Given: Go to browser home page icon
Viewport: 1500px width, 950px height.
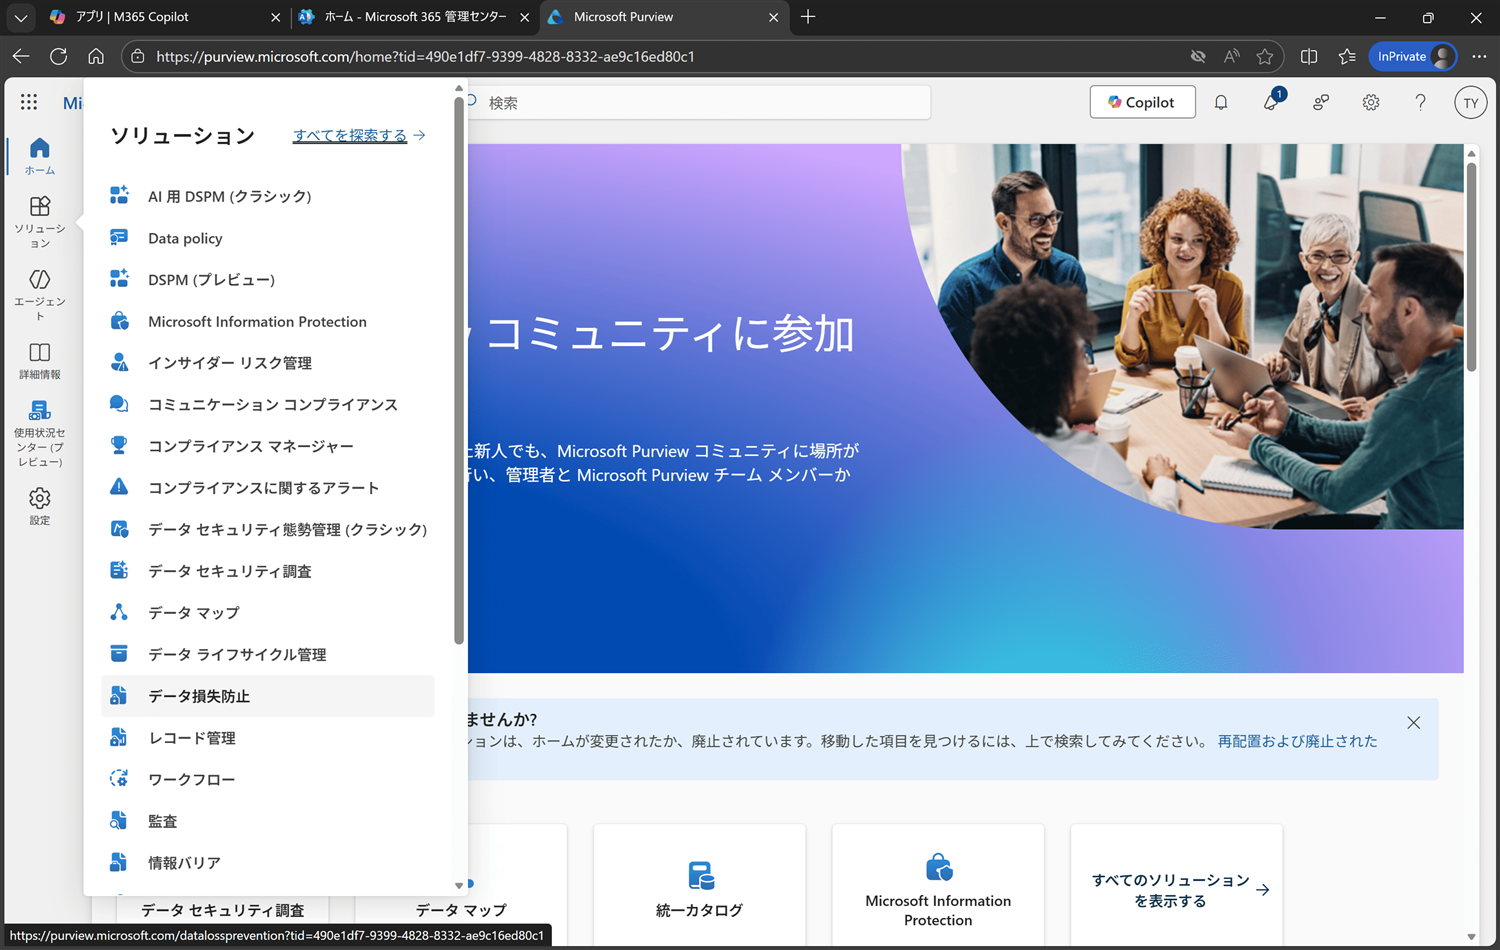Looking at the screenshot, I should pos(96,56).
